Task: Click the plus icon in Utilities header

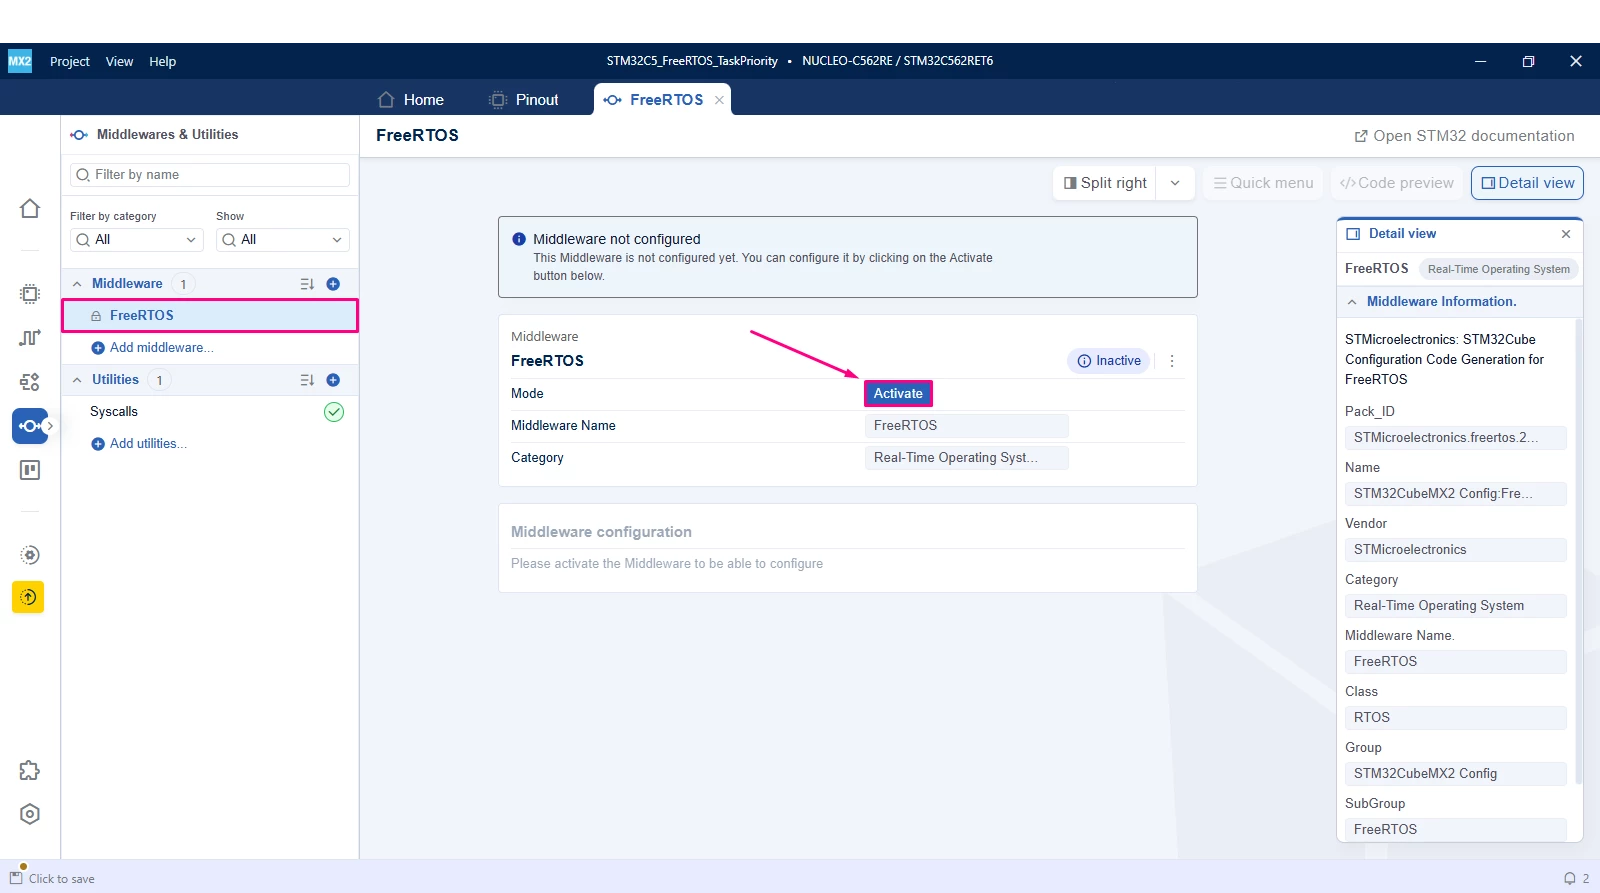Action: [x=333, y=380]
